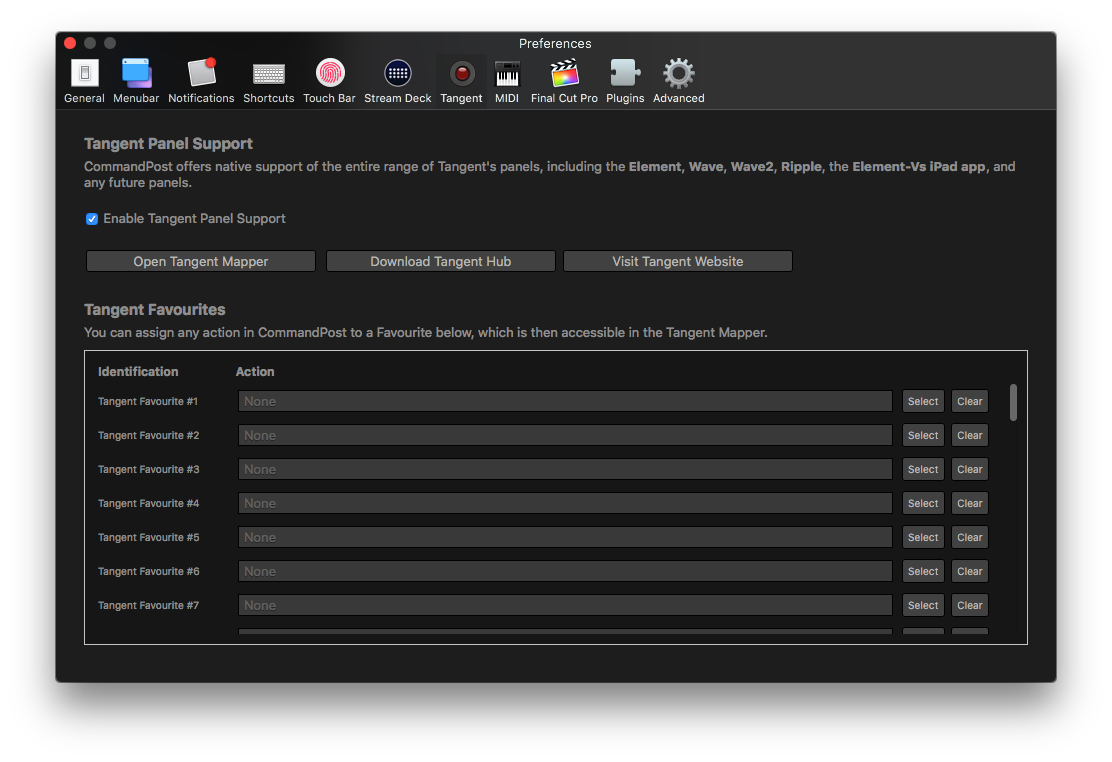Close the Preferences window
The width and height of the screenshot is (1112, 762).
pyautogui.click(x=70, y=43)
